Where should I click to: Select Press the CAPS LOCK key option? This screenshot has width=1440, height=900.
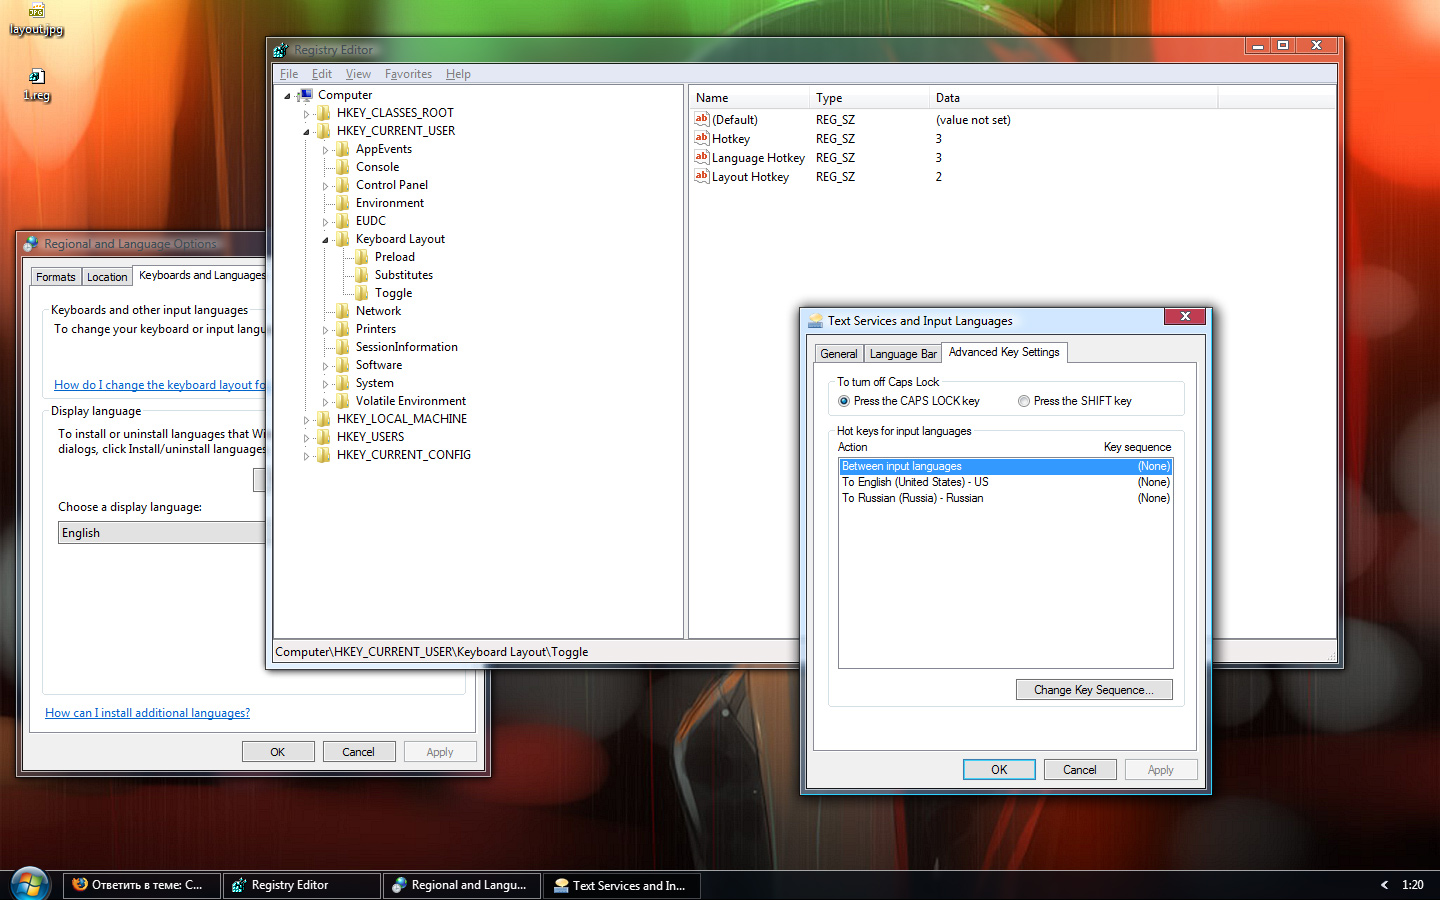point(844,401)
